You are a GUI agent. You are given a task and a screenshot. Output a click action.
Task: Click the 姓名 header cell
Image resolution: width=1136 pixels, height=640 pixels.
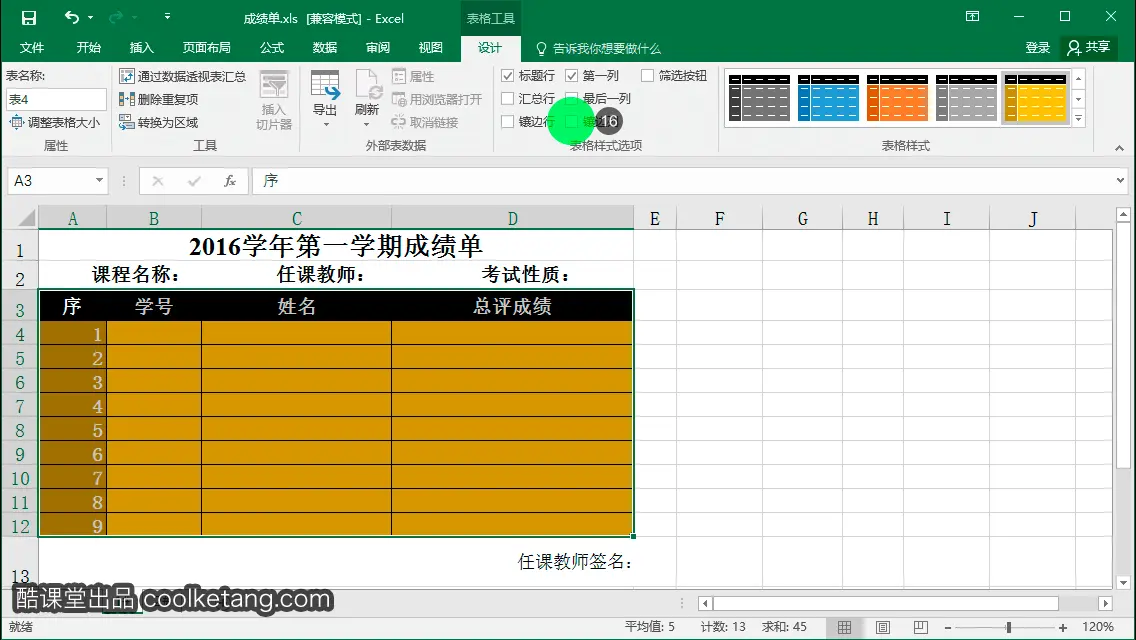[x=296, y=306]
